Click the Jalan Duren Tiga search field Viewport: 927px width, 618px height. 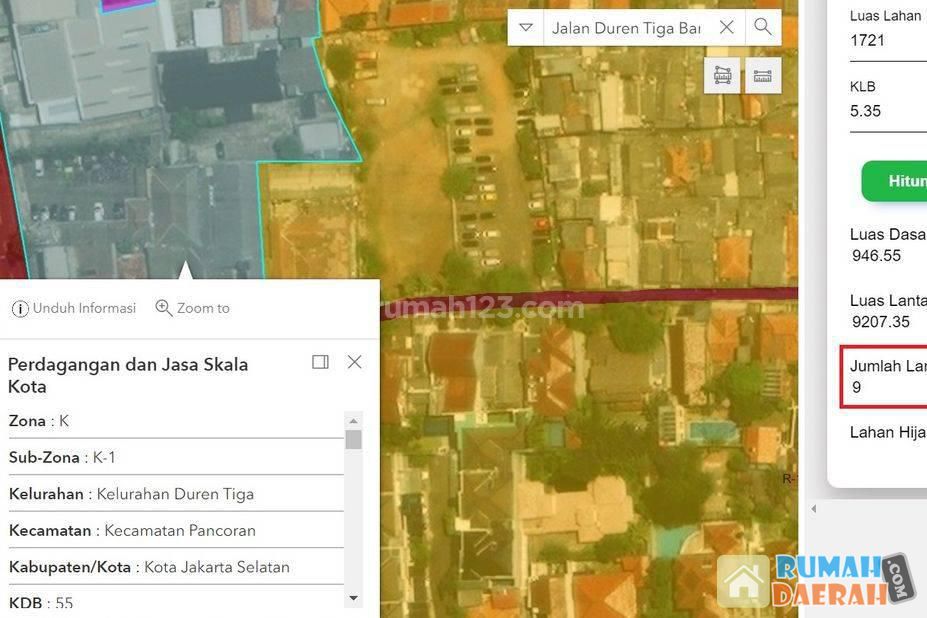click(626, 28)
